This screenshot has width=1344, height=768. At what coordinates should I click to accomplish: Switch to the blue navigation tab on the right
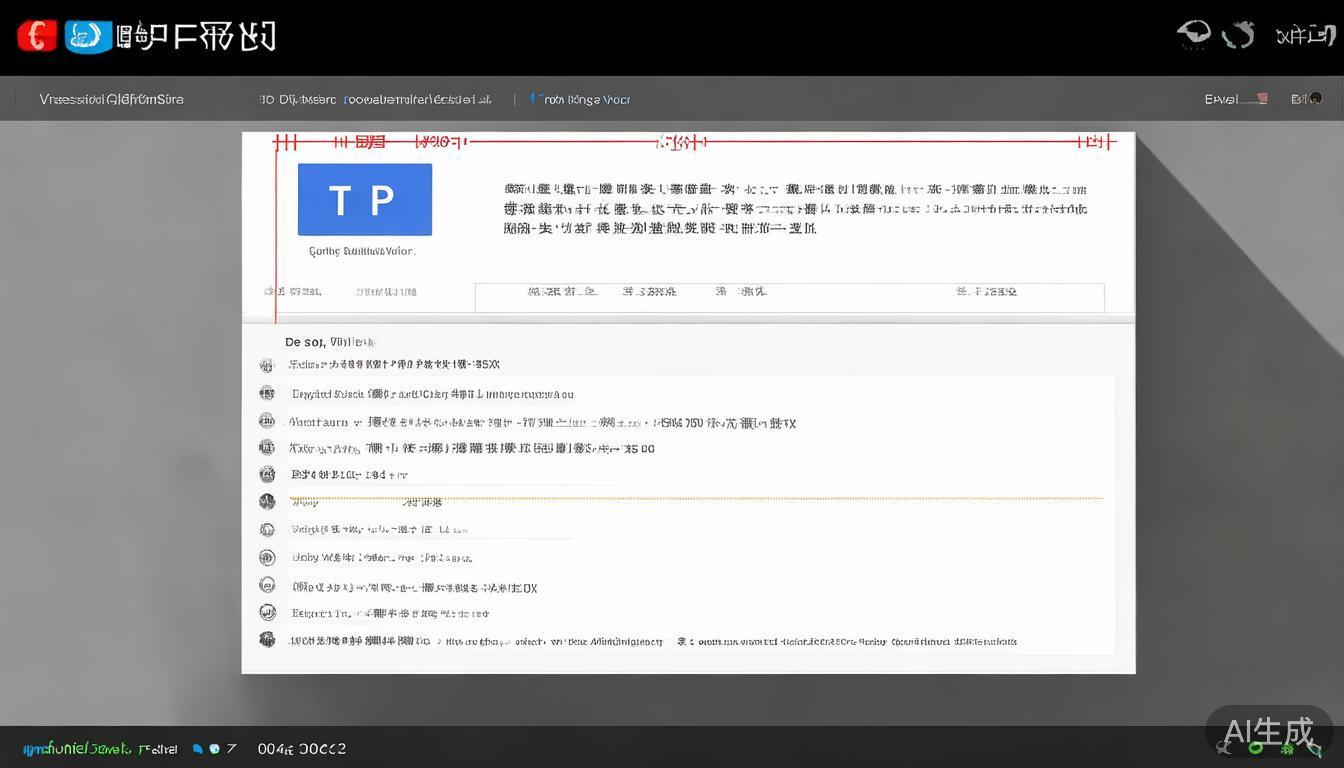(x=580, y=99)
